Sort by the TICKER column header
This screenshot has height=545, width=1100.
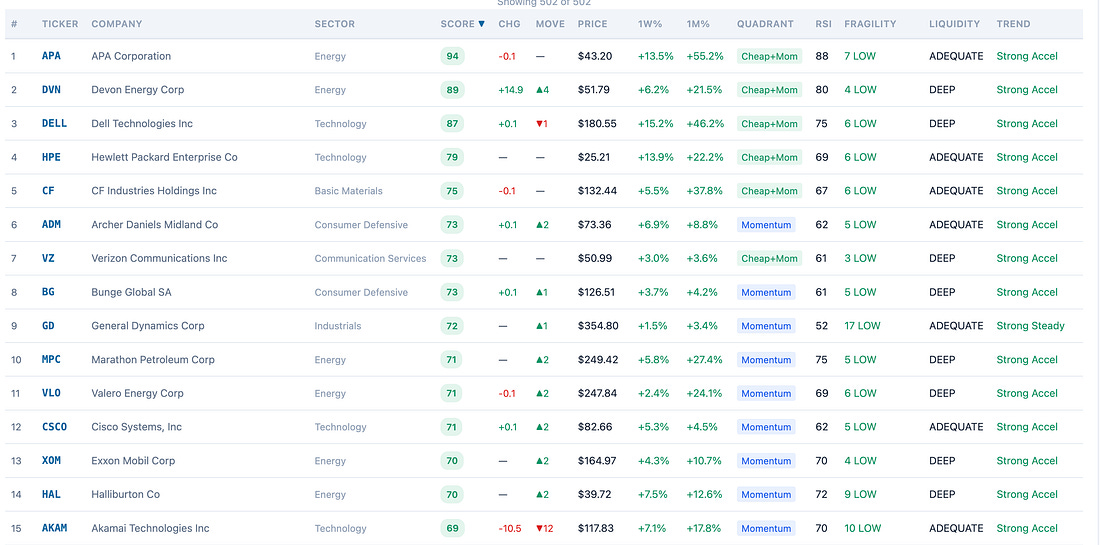tap(60, 24)
